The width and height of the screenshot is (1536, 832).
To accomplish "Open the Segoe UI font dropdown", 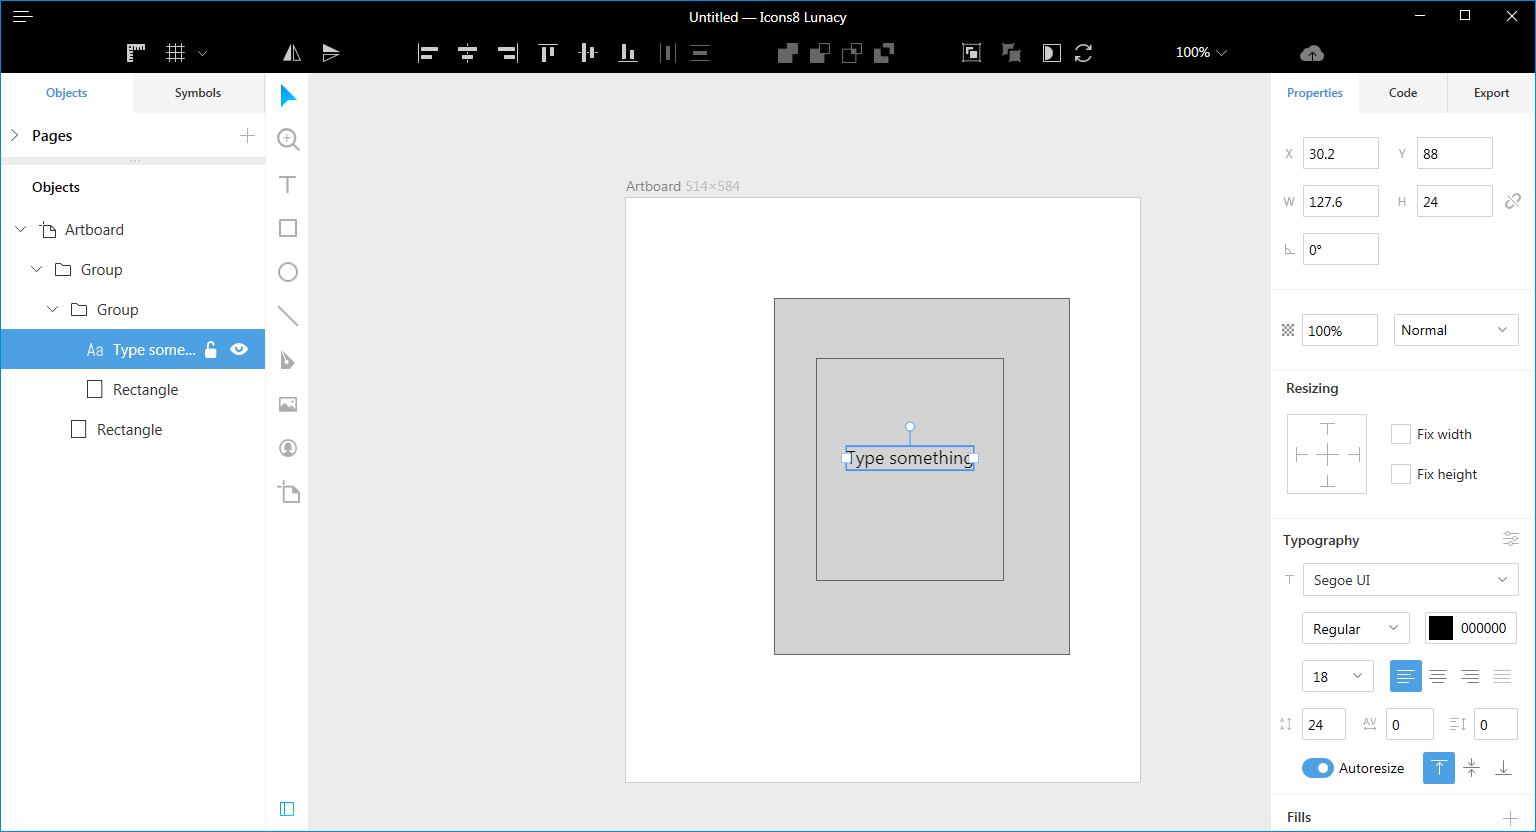I will (x=1410, y=580).
